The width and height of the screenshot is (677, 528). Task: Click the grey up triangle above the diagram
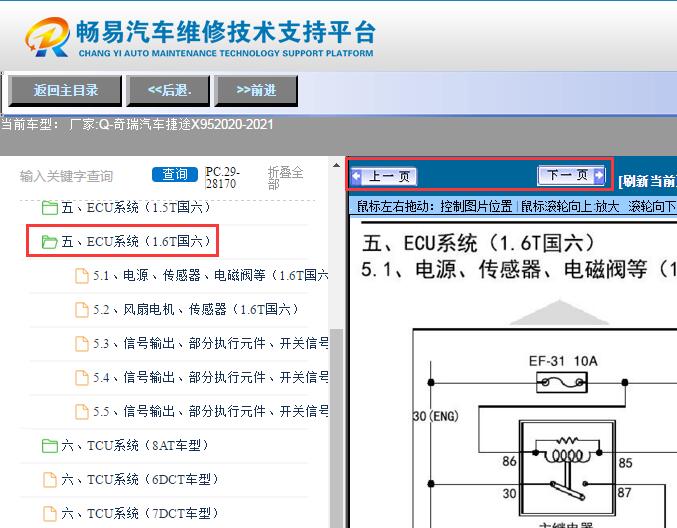click(559, 312)
